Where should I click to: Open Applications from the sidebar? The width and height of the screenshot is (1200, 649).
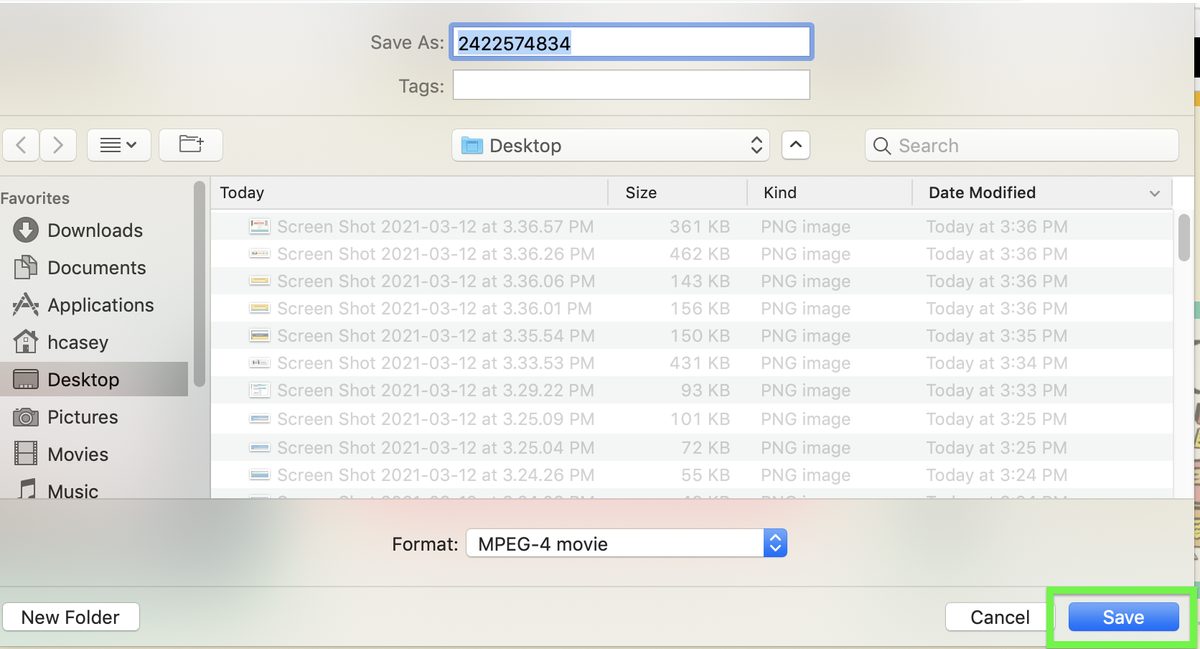pos(100,305)
